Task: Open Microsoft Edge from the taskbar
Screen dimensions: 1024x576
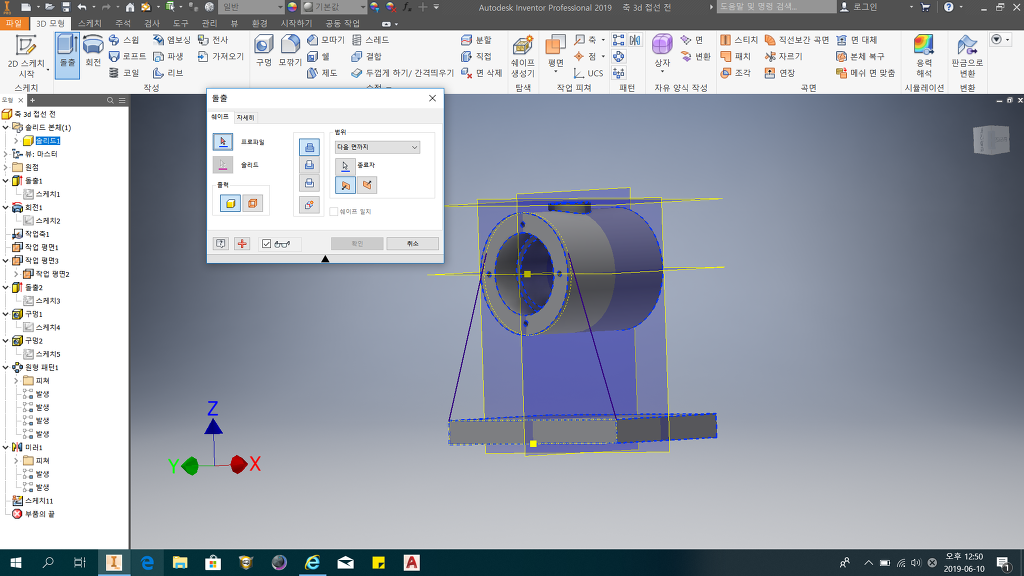Action: point(146,563)
